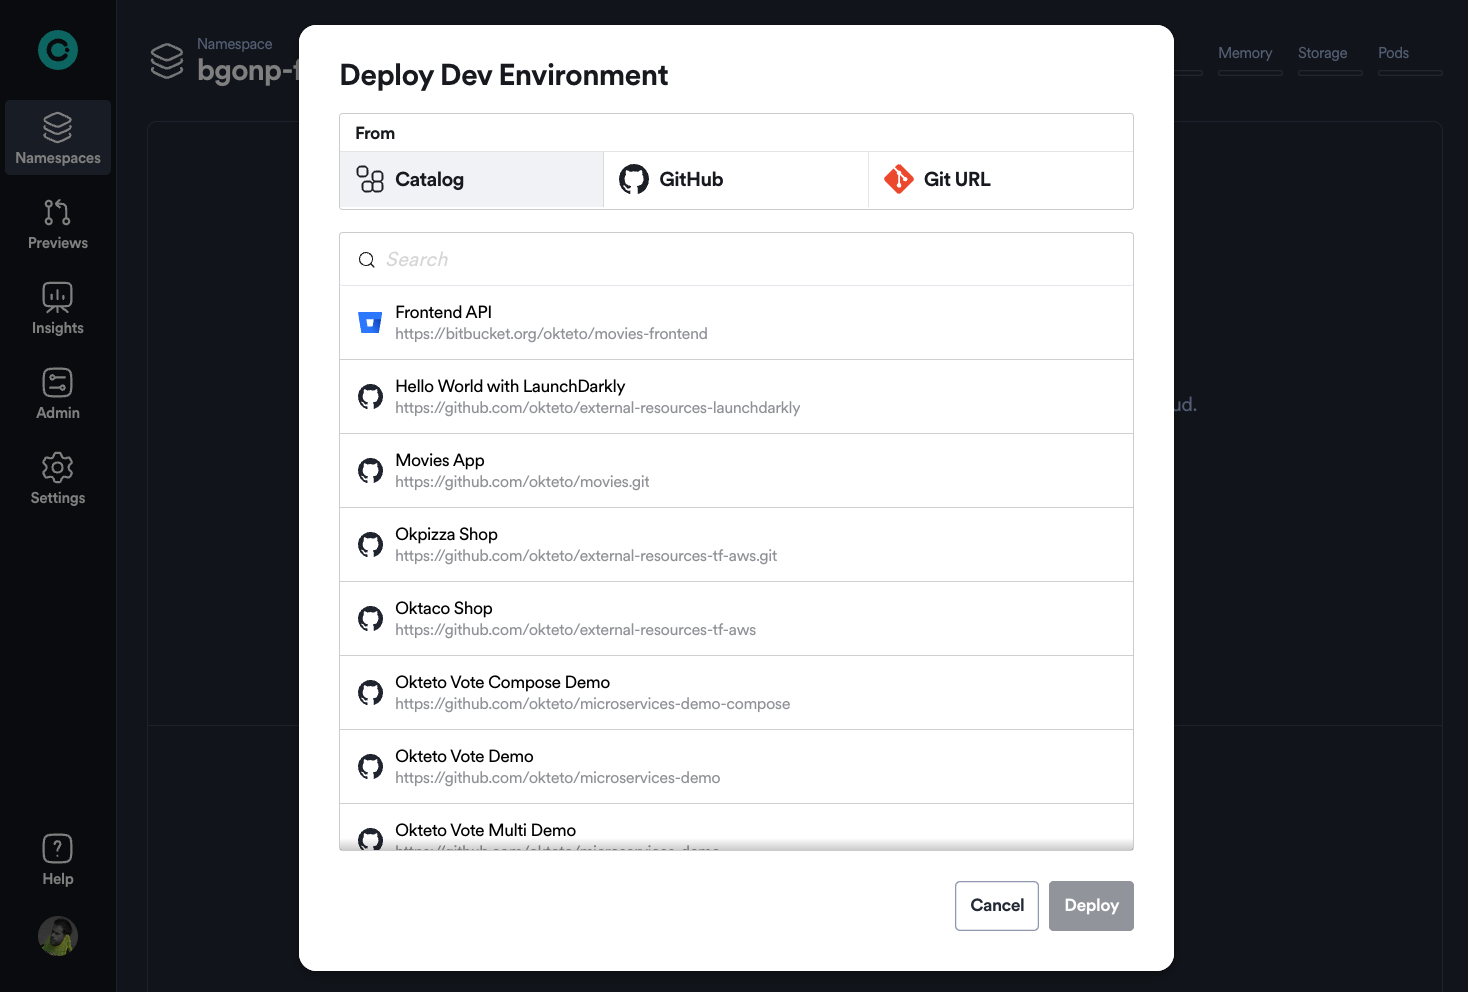Image resolution: width=1468 pixels, height=992 pixels.
Task: Select the Previews sidebar icon
Action: (57, 222)
